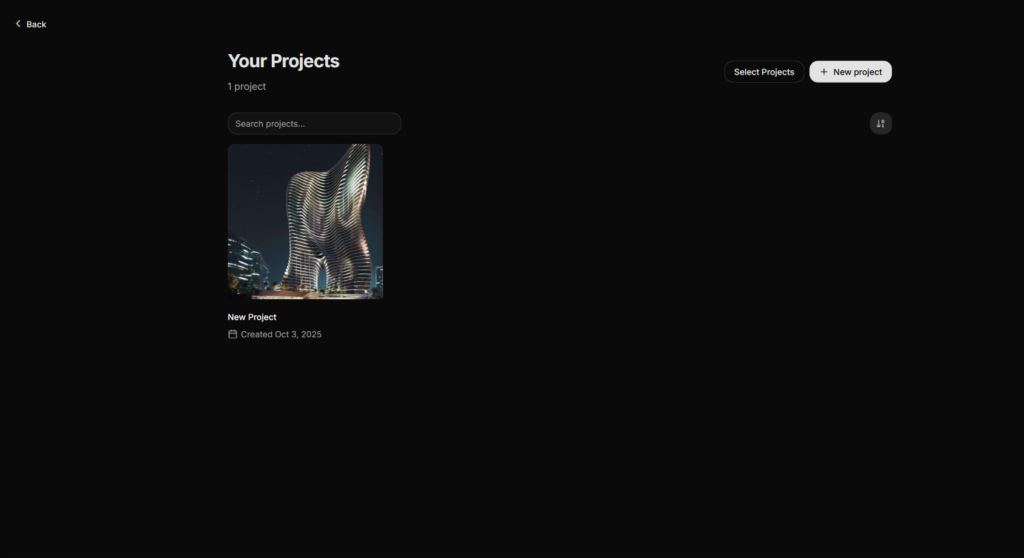Open the New Project thumbnail image

coord(305,221)
